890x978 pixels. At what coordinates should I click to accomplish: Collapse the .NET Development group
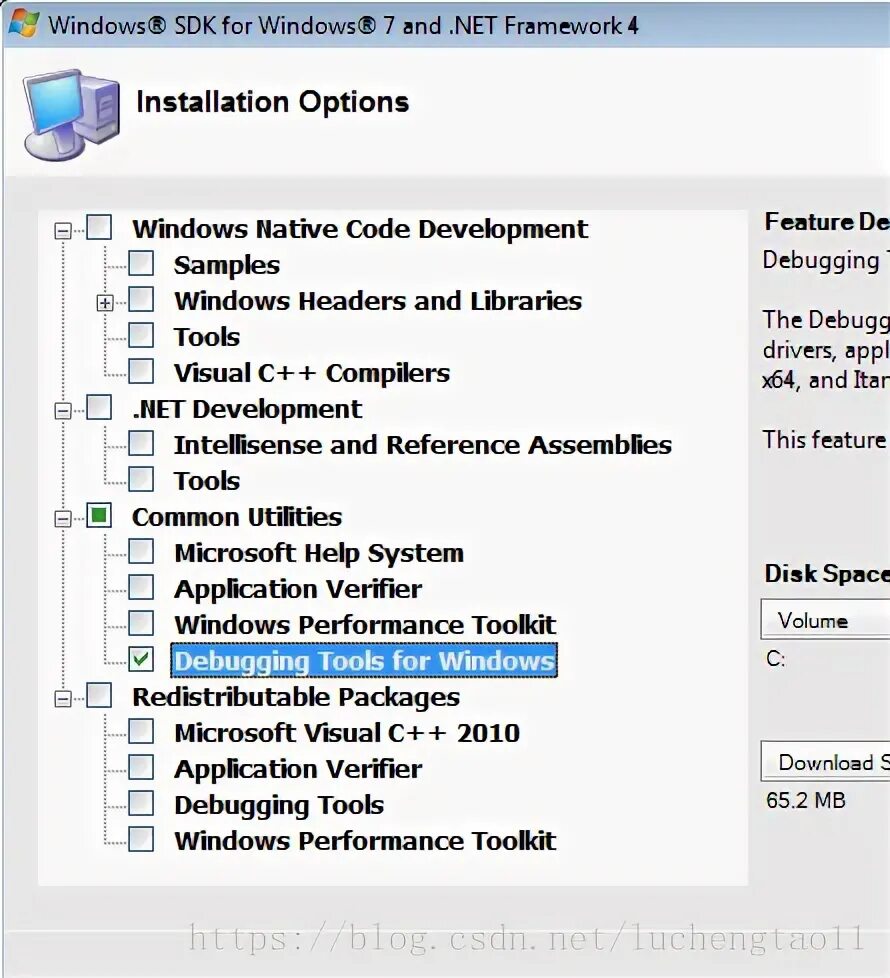pos(64,410)
